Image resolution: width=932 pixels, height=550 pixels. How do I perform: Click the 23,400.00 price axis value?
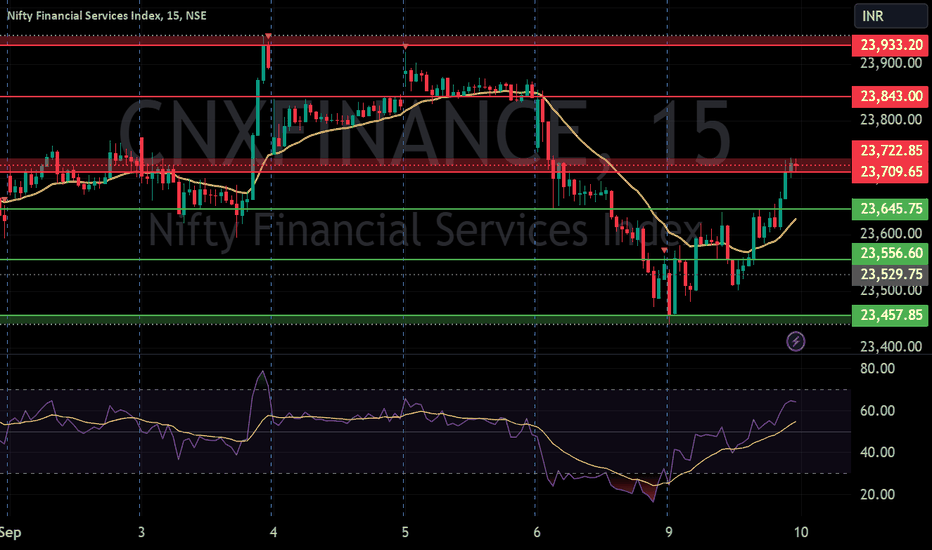[x=891, y=347]
